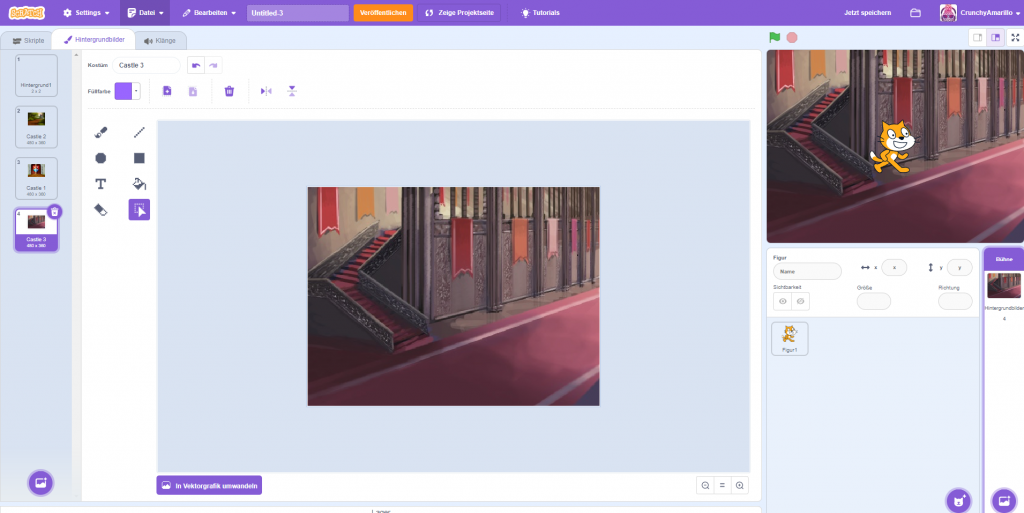Viewport: 1024px width, 513px height.
Task: Enter full screen stage mode
Action: click(x=1015, y=38)
